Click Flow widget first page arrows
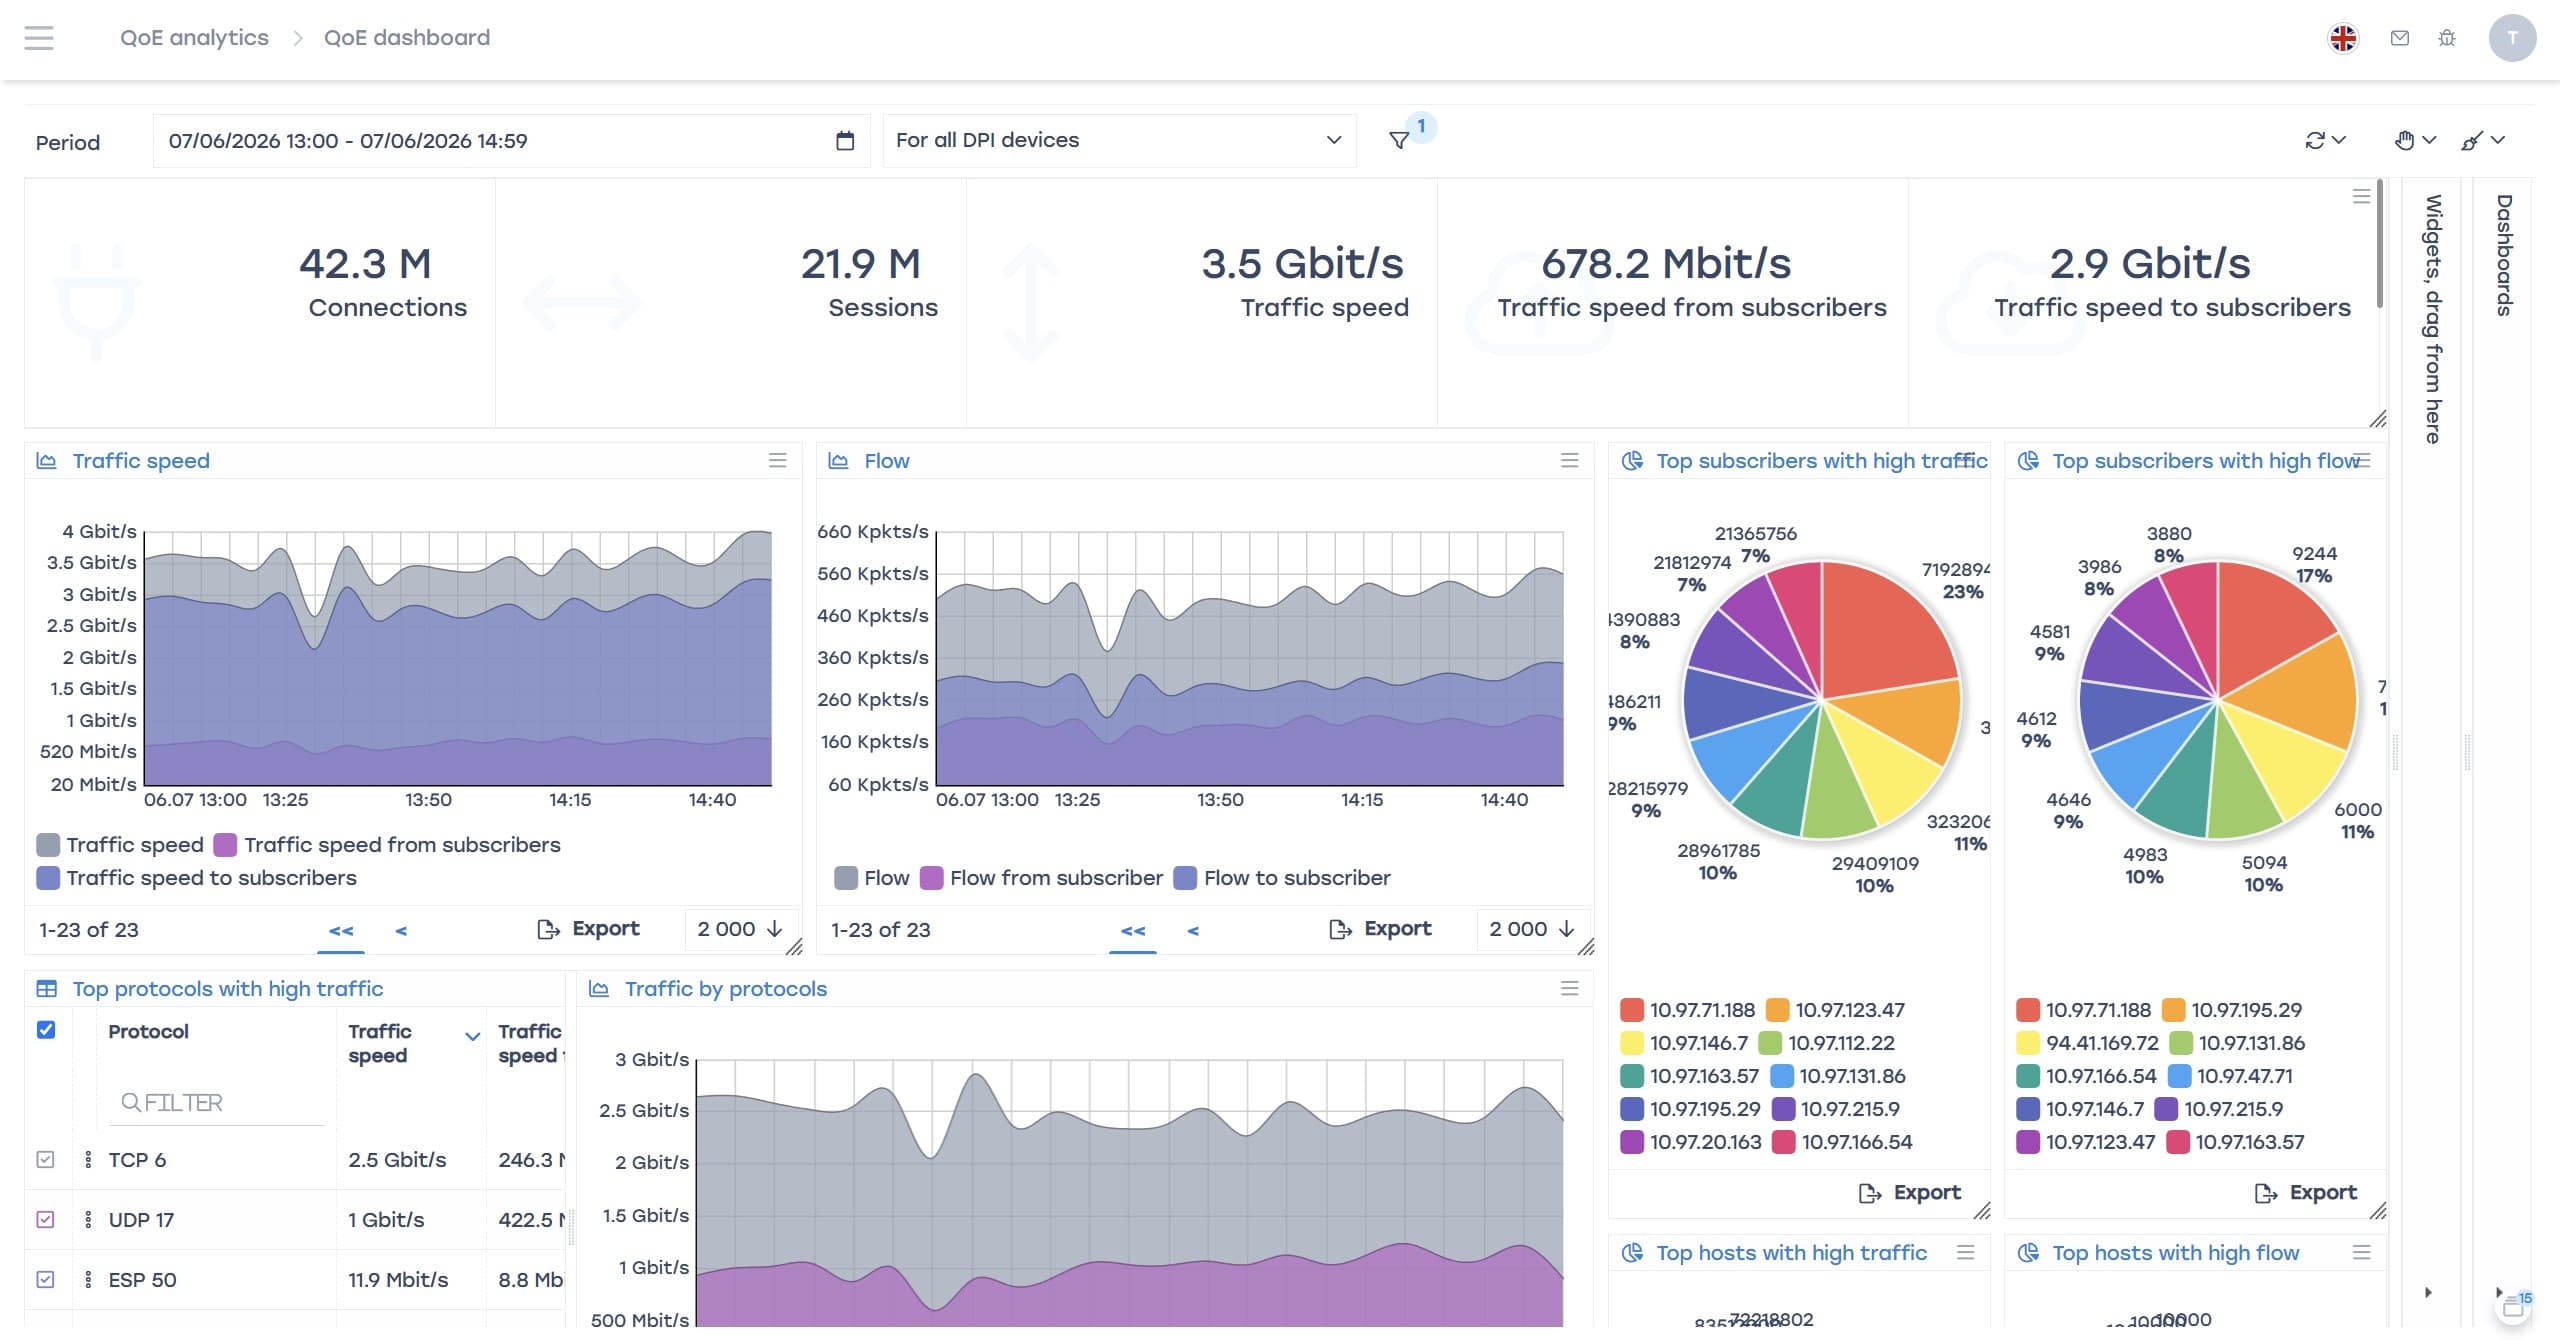This screenshot has height=1344, width=2560. (x=1132, y=930)
